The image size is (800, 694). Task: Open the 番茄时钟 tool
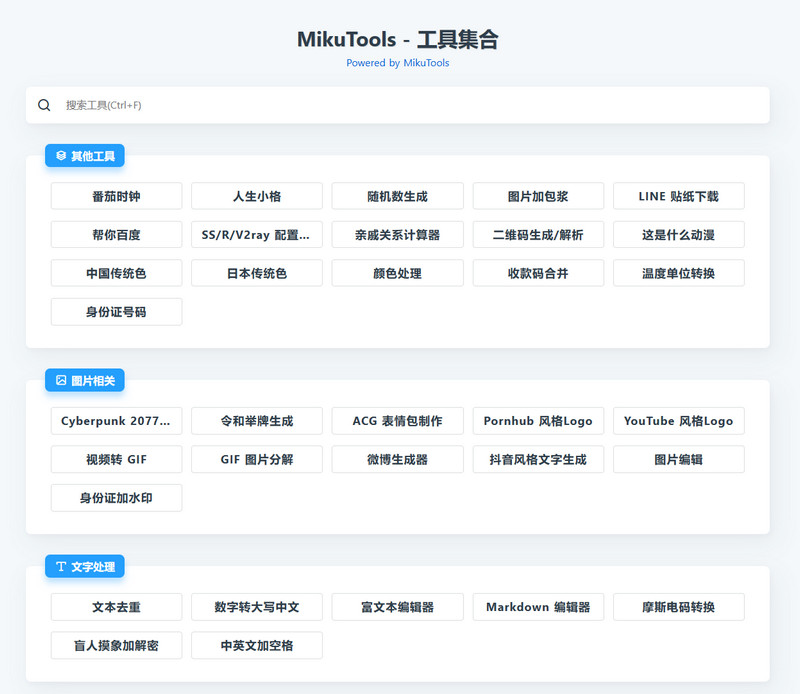pyautogui.click(x=116, y=196)
